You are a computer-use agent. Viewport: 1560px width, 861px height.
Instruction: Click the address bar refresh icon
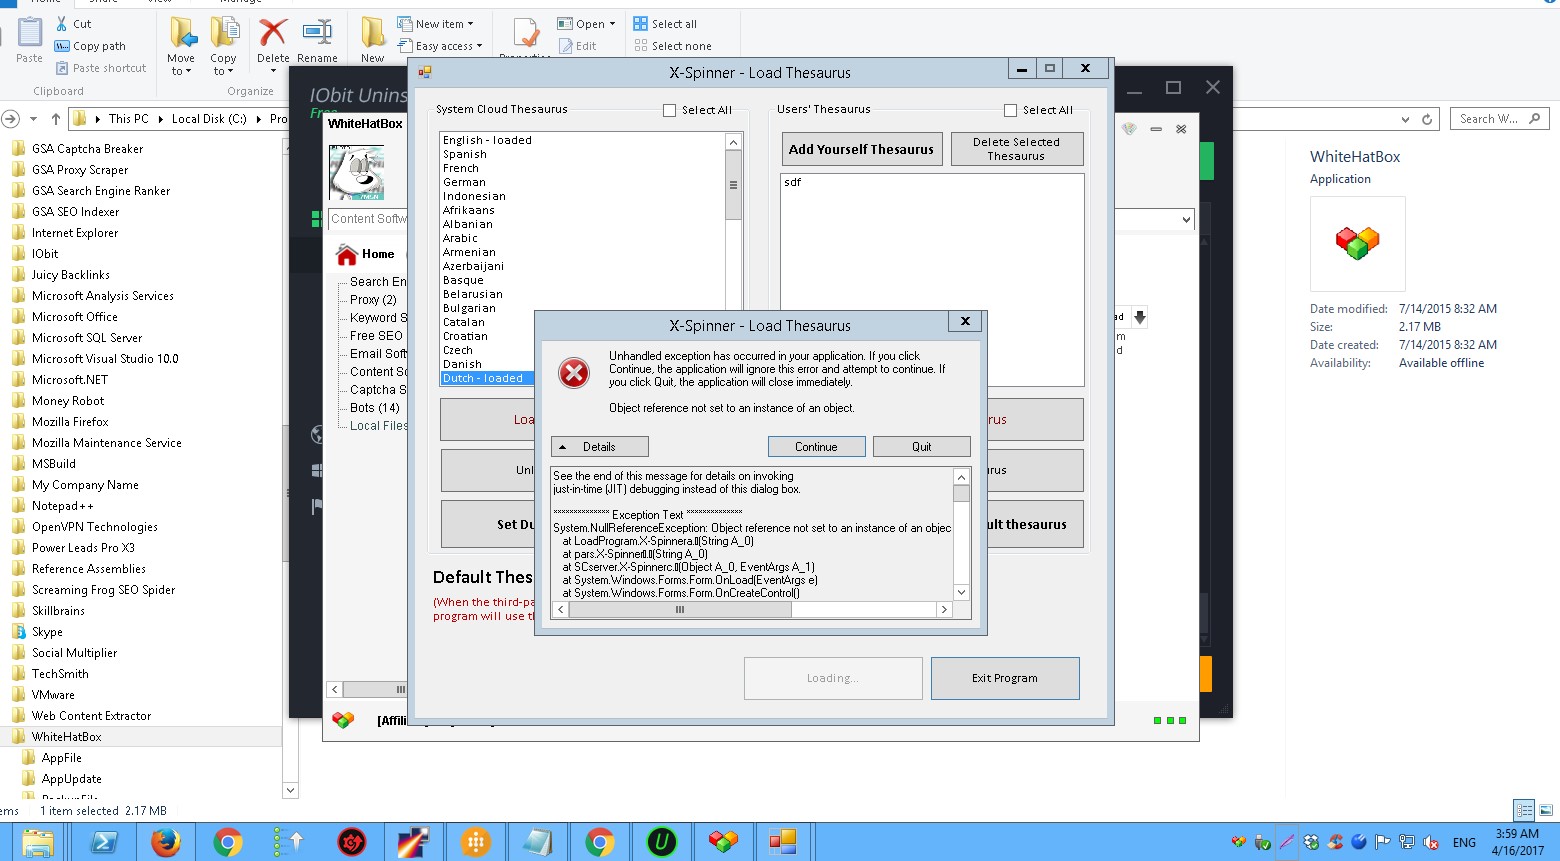click(1427, 119)
